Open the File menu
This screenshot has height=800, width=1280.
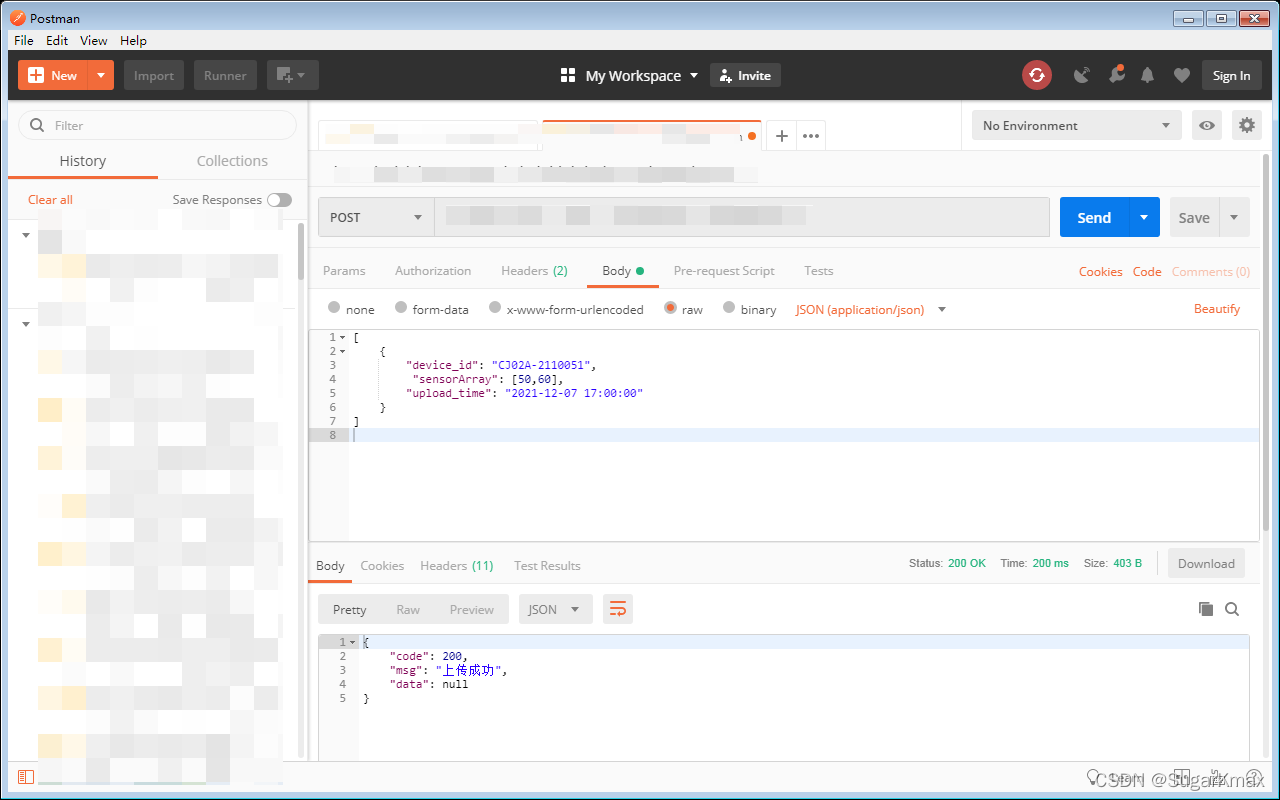24,40
